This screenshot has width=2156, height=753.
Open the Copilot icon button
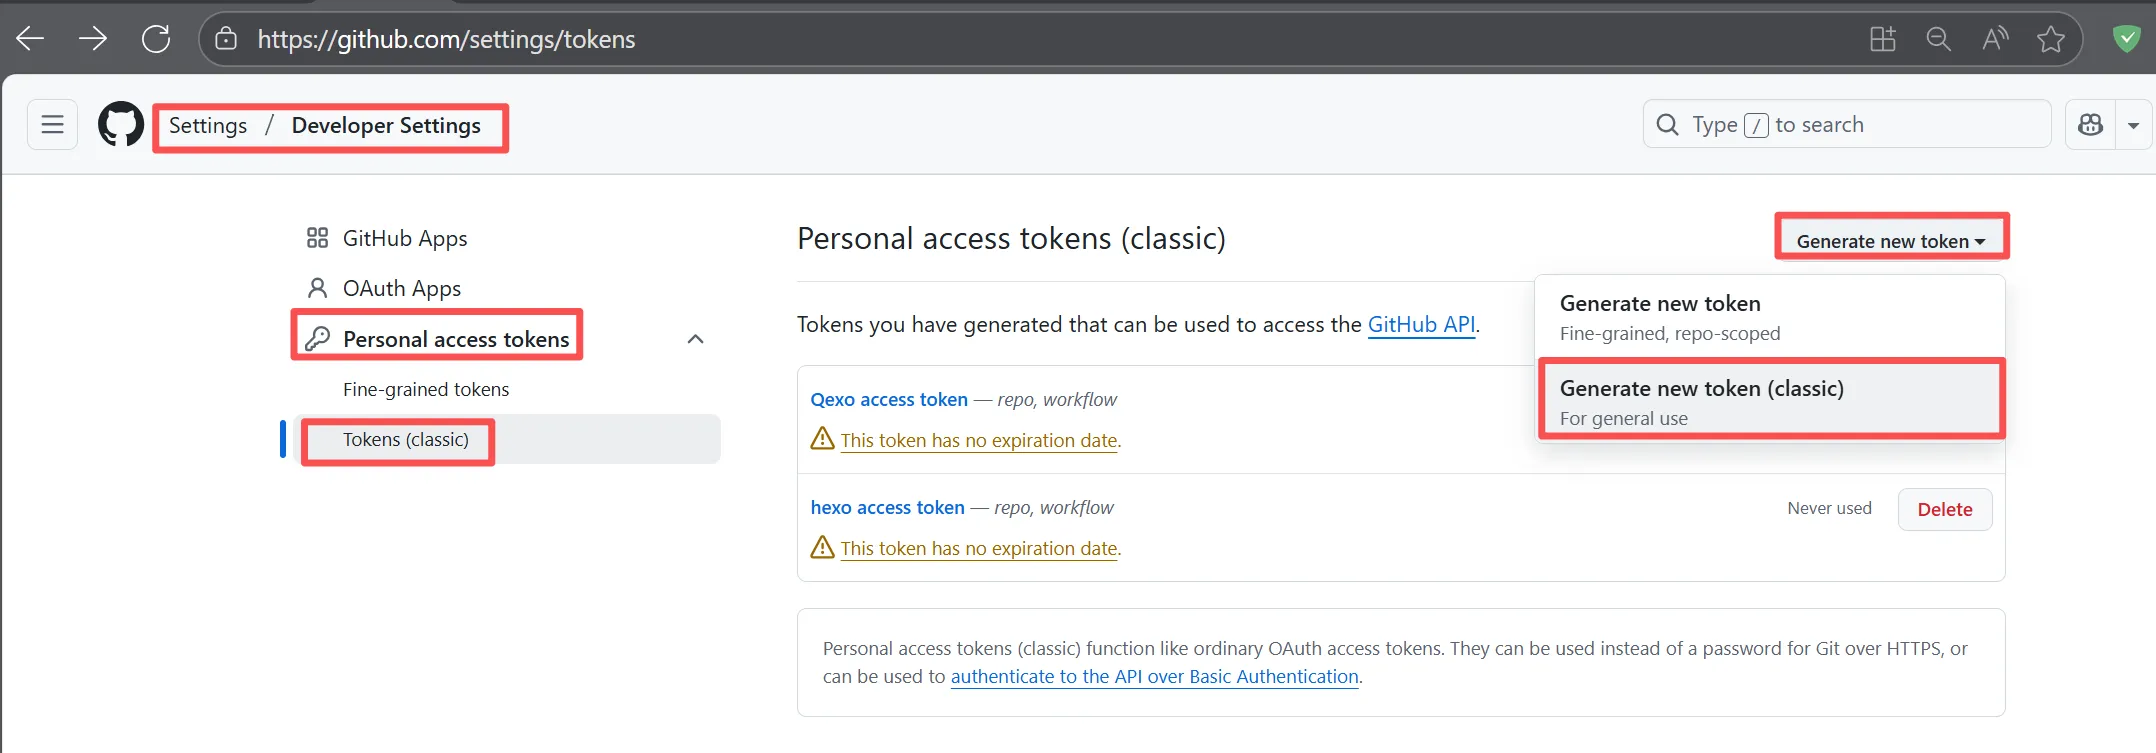2090,125
